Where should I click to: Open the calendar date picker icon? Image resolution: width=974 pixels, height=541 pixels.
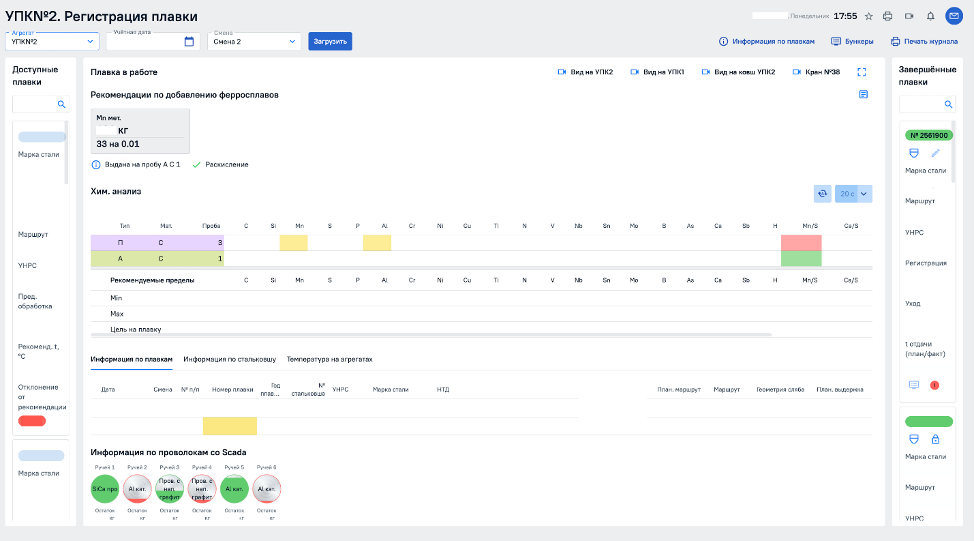189,41
